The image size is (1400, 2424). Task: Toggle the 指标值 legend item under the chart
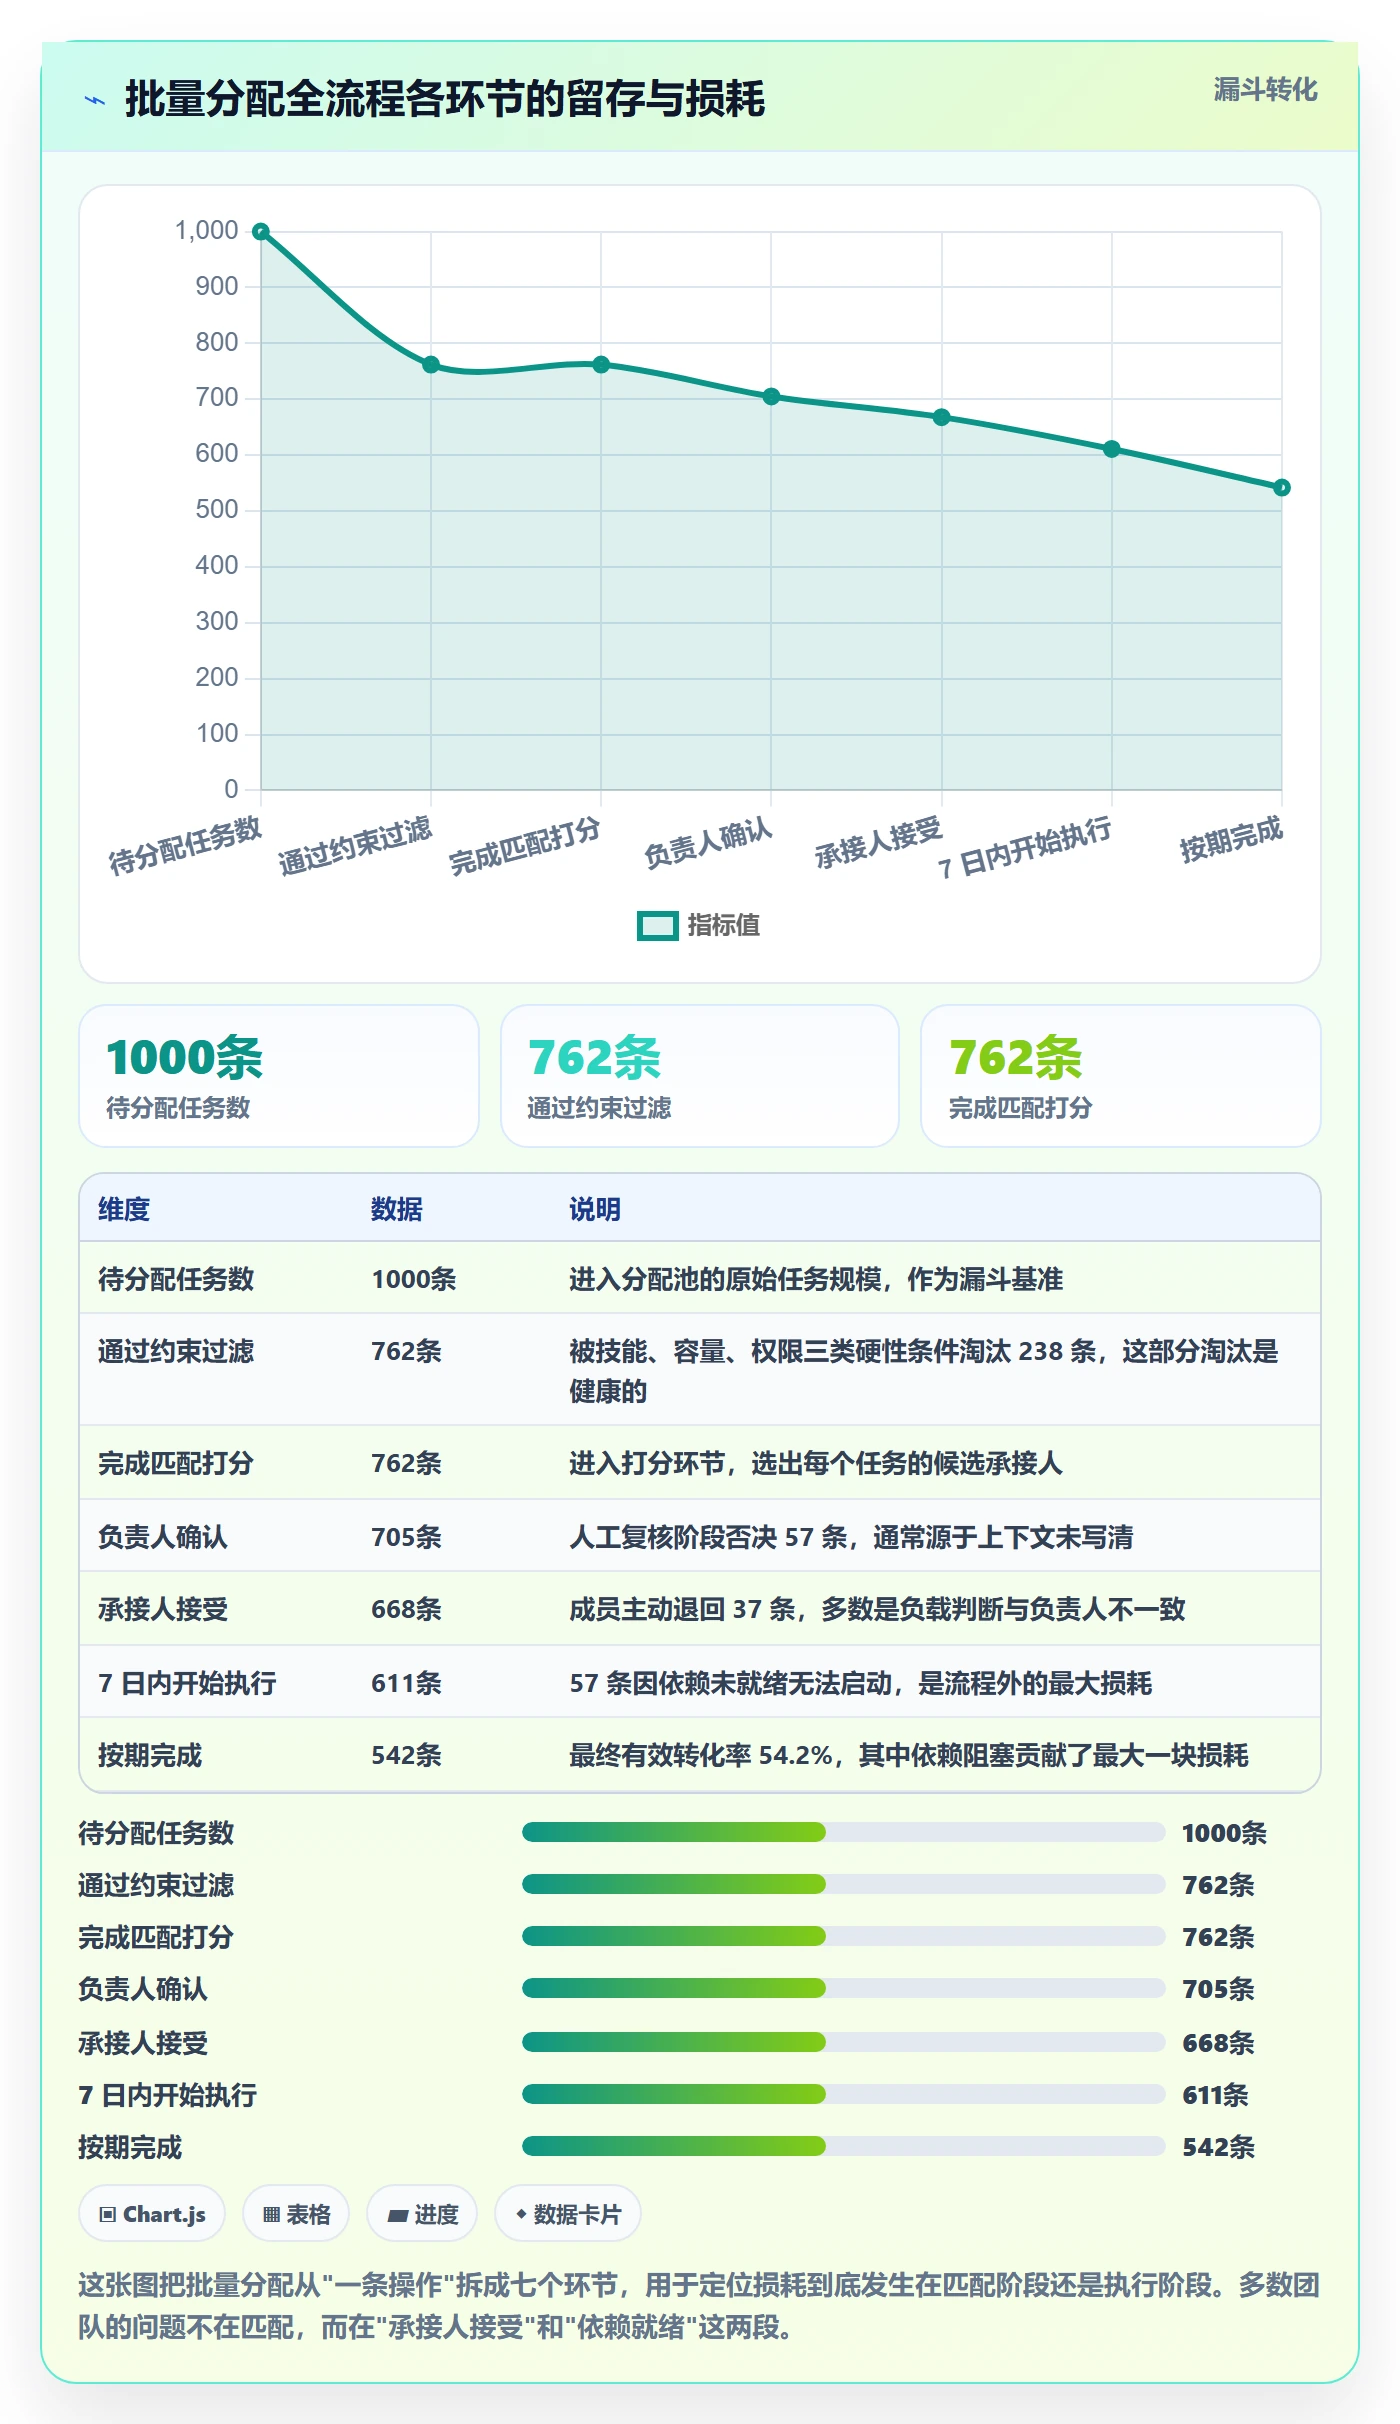[x=698, y=925]
